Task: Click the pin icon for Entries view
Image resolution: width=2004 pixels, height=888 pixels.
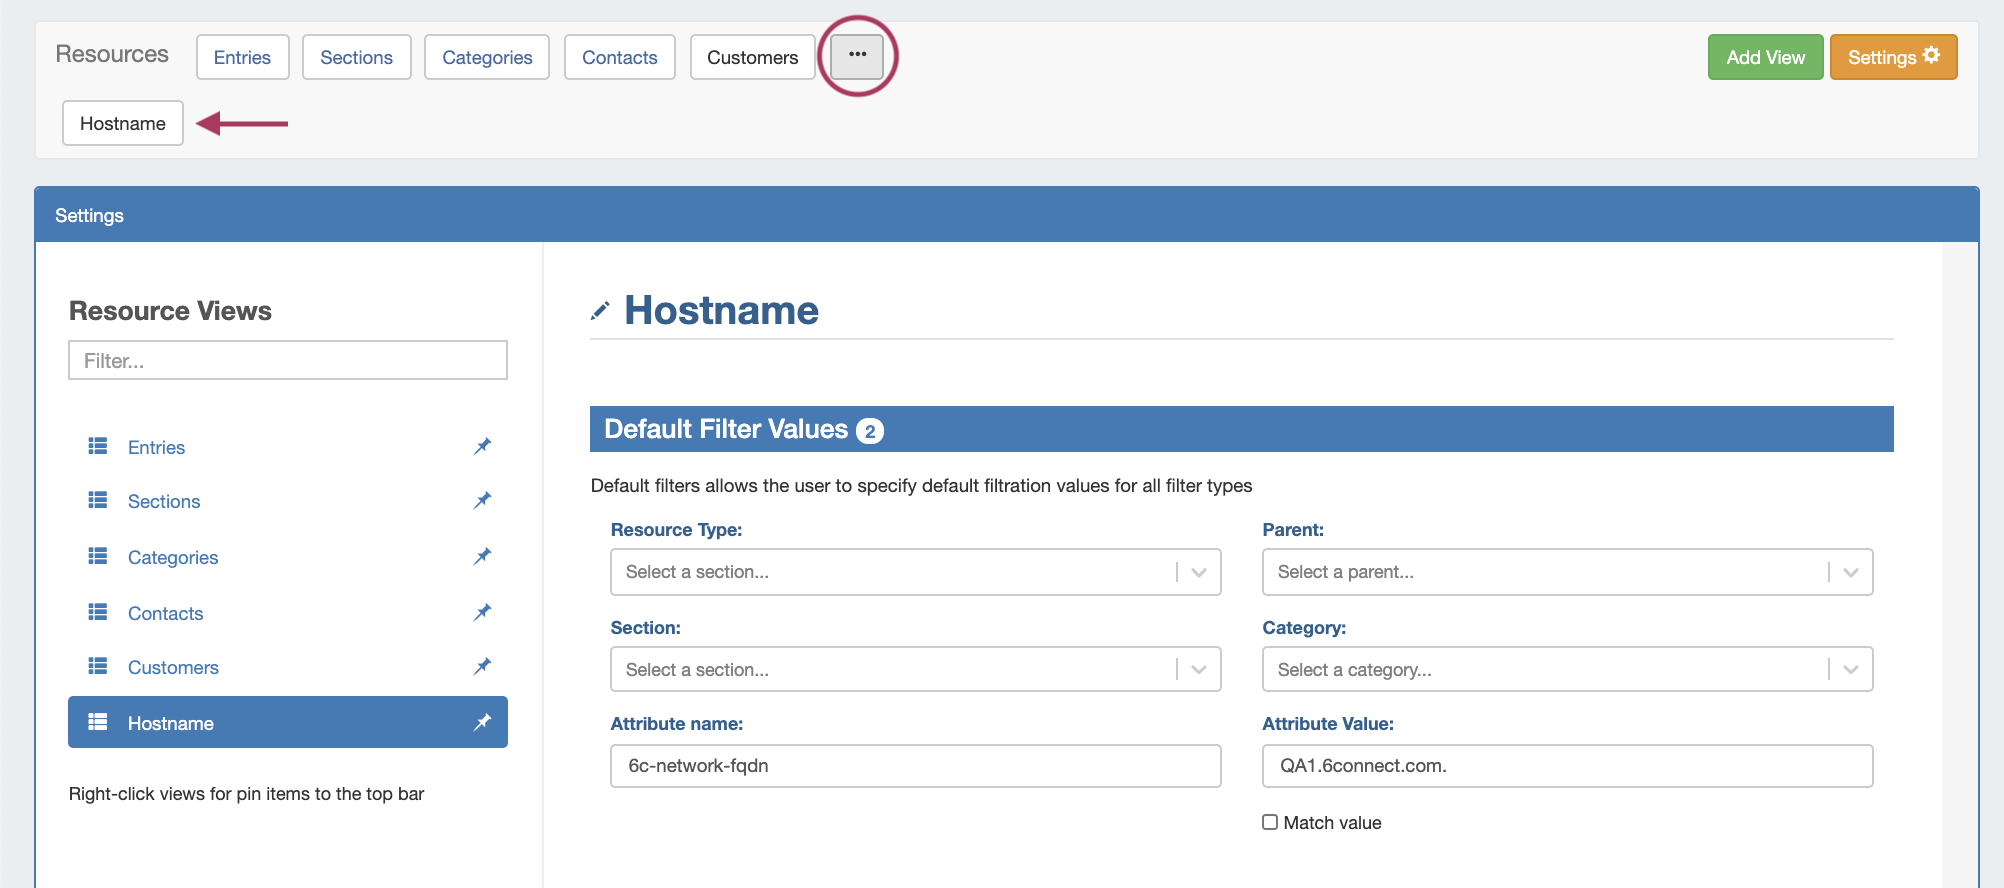Action: pos(483,447)
